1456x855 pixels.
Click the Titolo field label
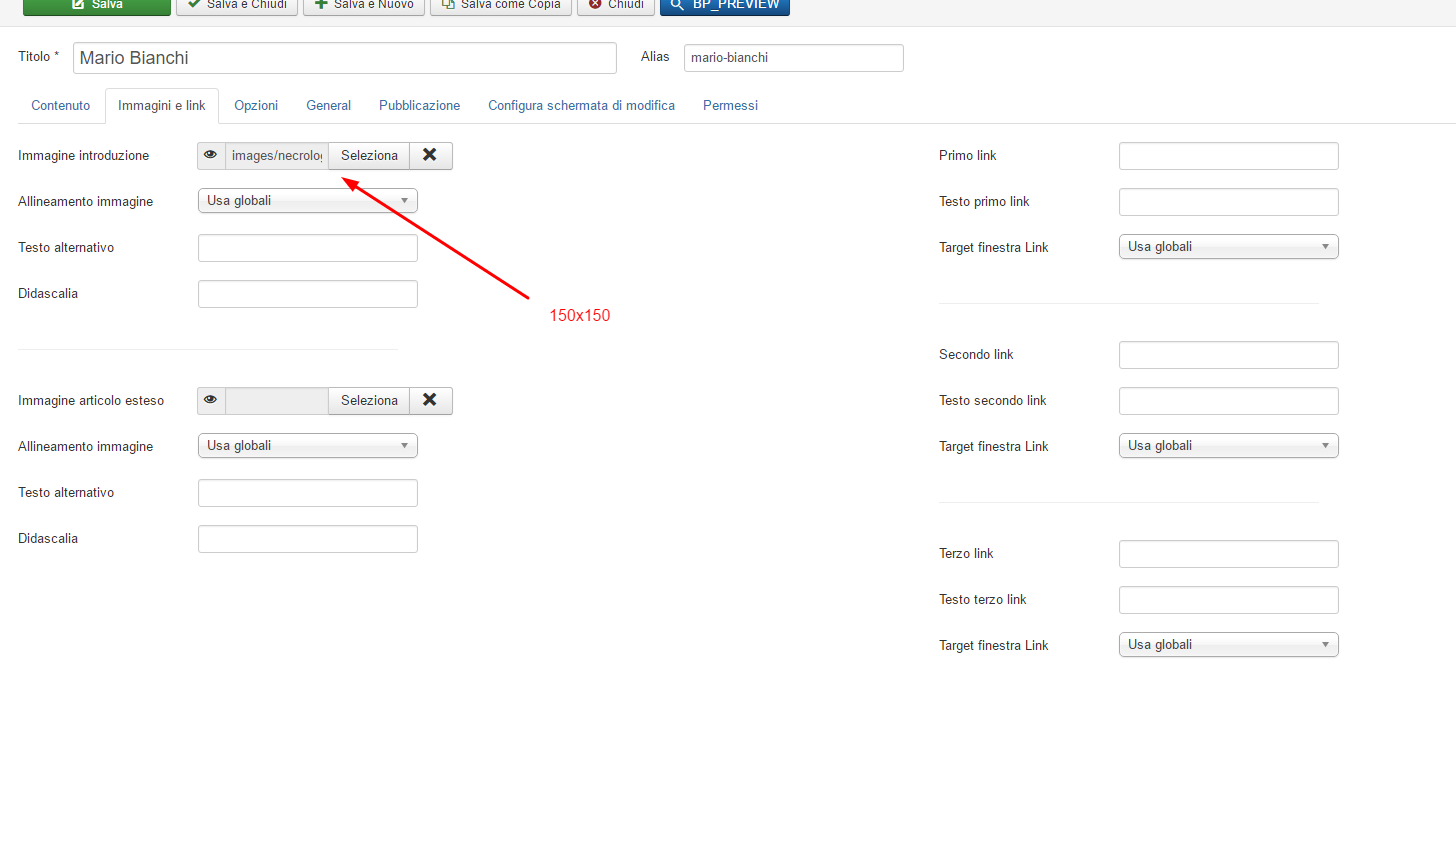click(39, 56)
